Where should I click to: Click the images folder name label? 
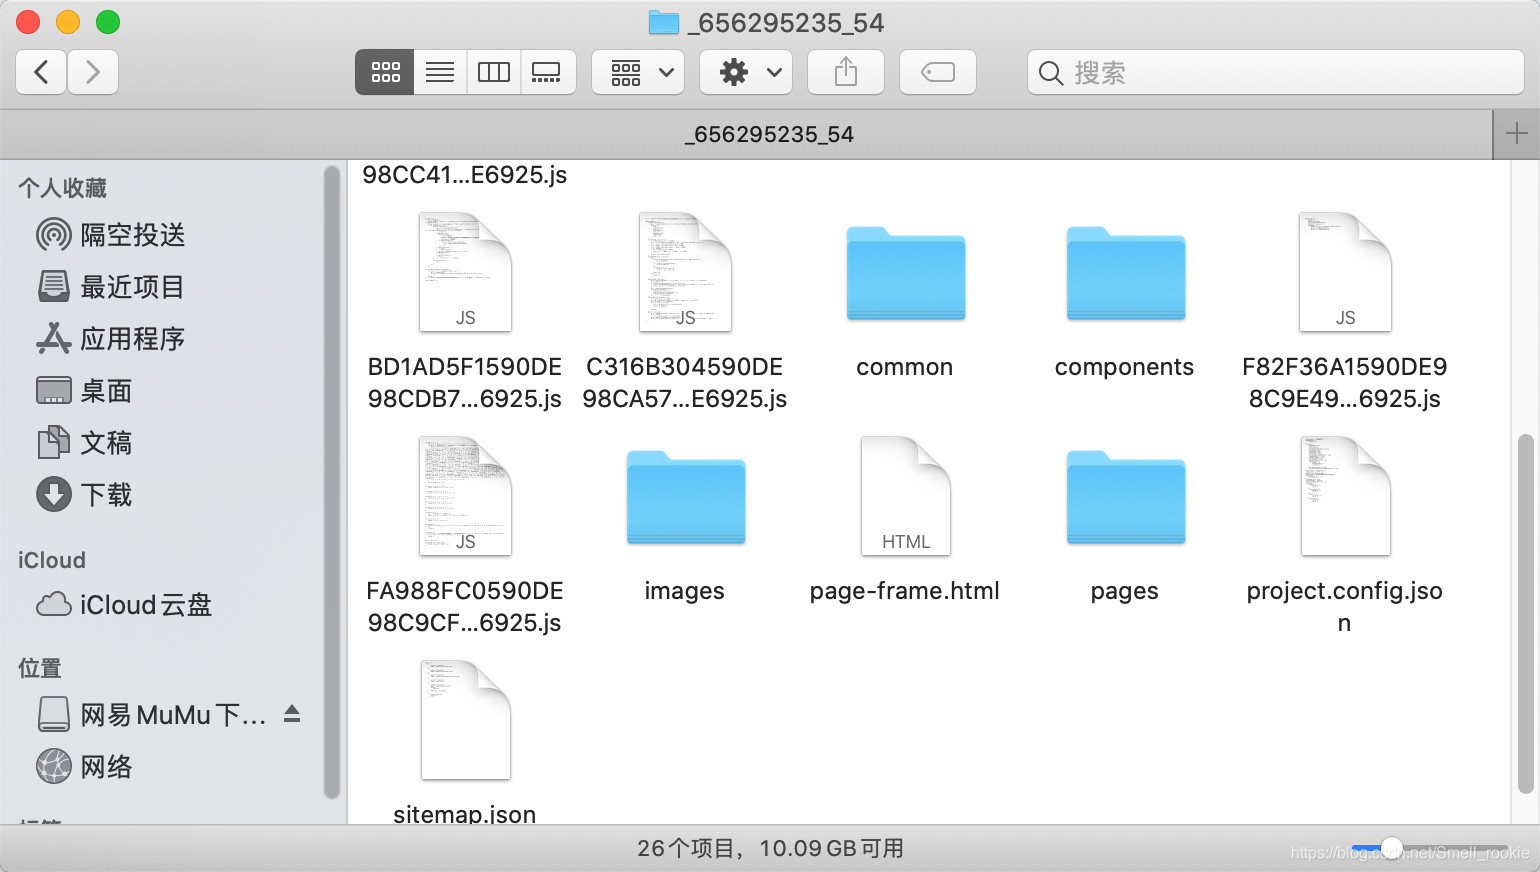coord(685,591)
